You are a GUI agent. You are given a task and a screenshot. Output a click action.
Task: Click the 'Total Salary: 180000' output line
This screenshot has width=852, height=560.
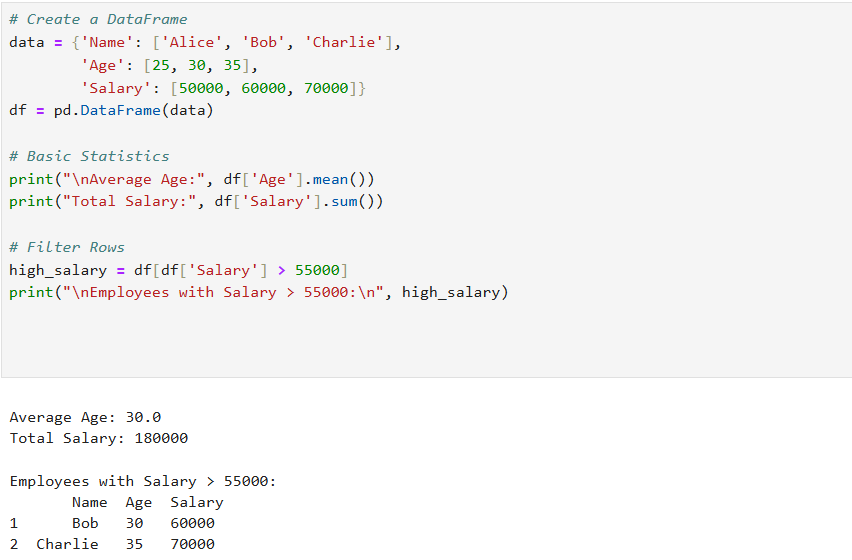(99, 438)
